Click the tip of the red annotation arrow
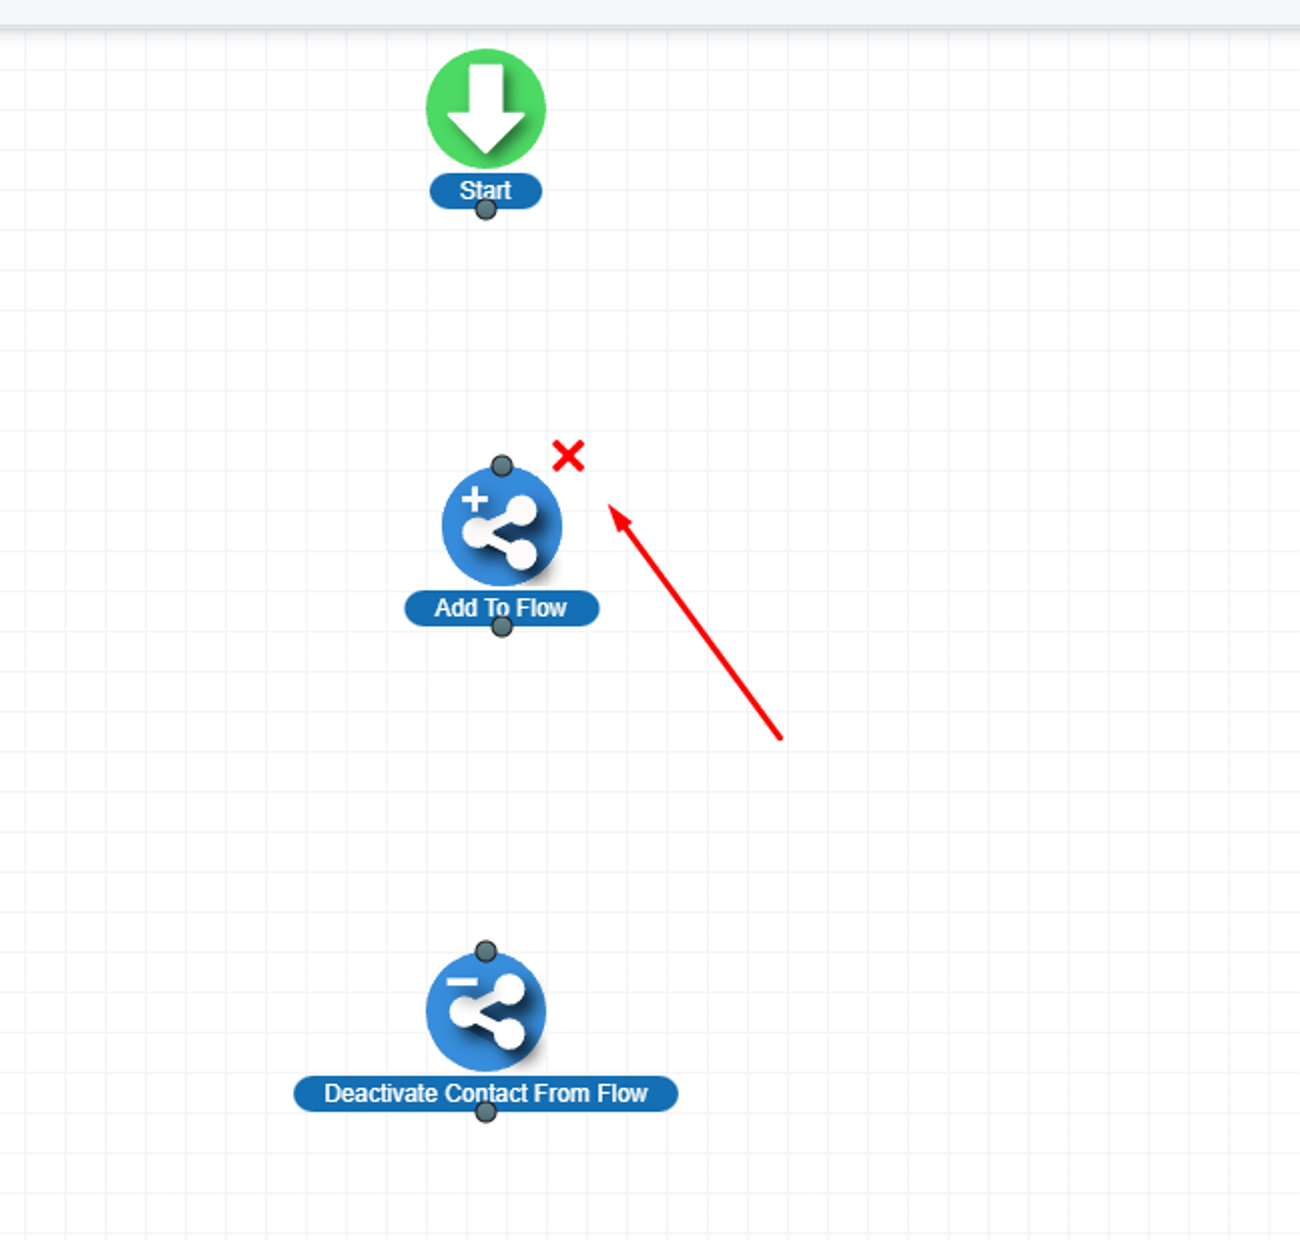 click(612, 508)
